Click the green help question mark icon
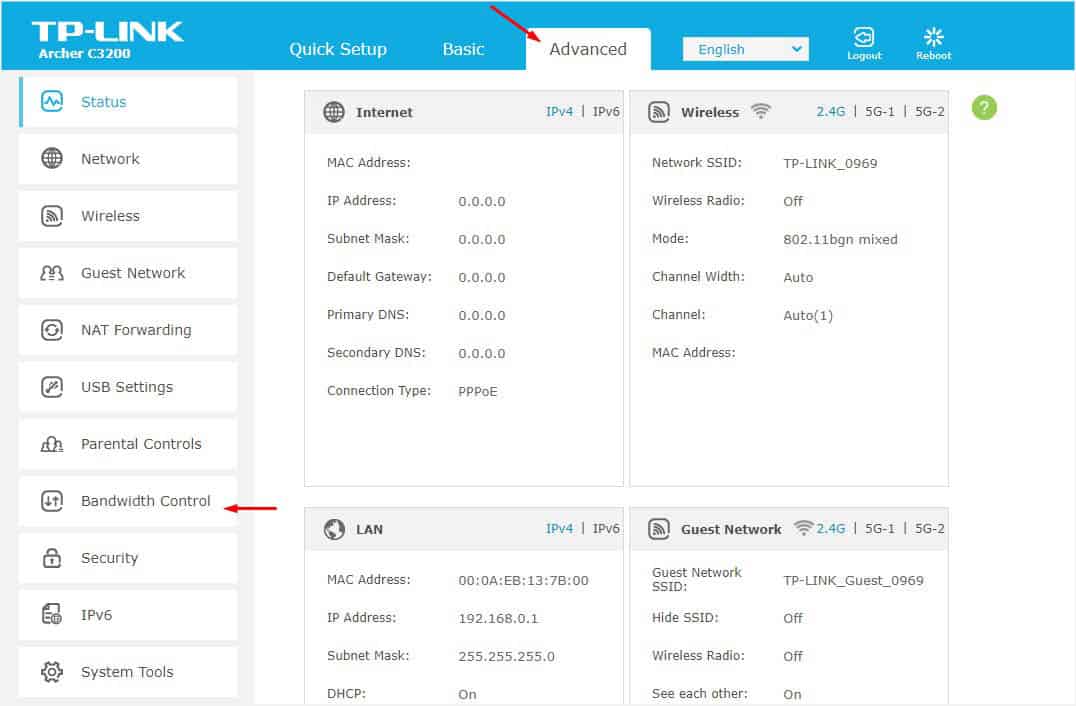Image resolution: width=1076 pixels, height=706 pixels. pos(984,108)
